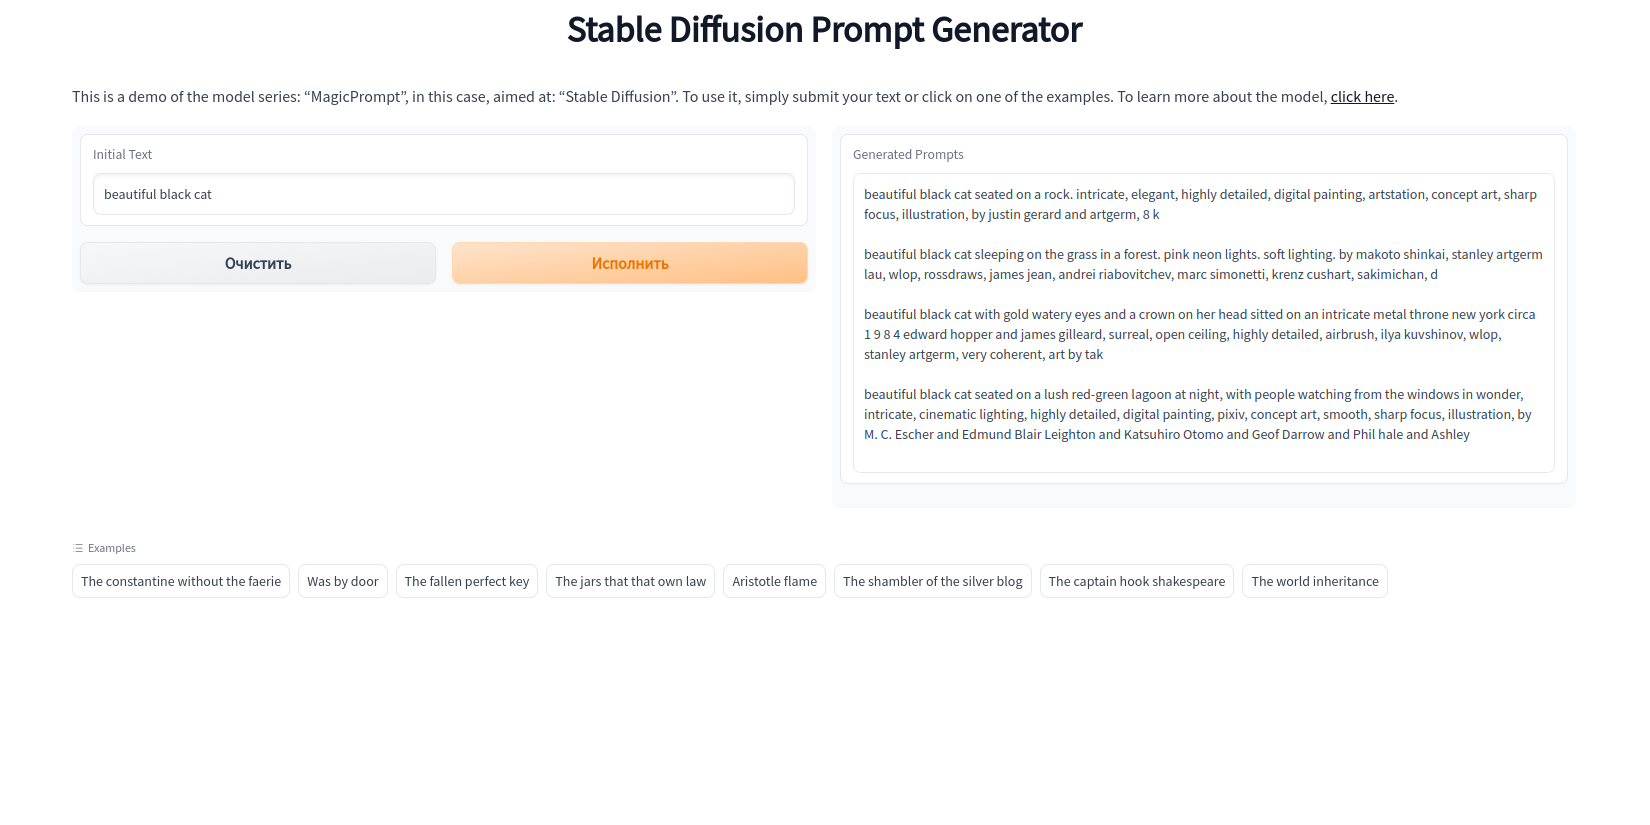Select example "The constantine without the faerie"
The image size is (1650, 825).
click(x=181, y=581)
